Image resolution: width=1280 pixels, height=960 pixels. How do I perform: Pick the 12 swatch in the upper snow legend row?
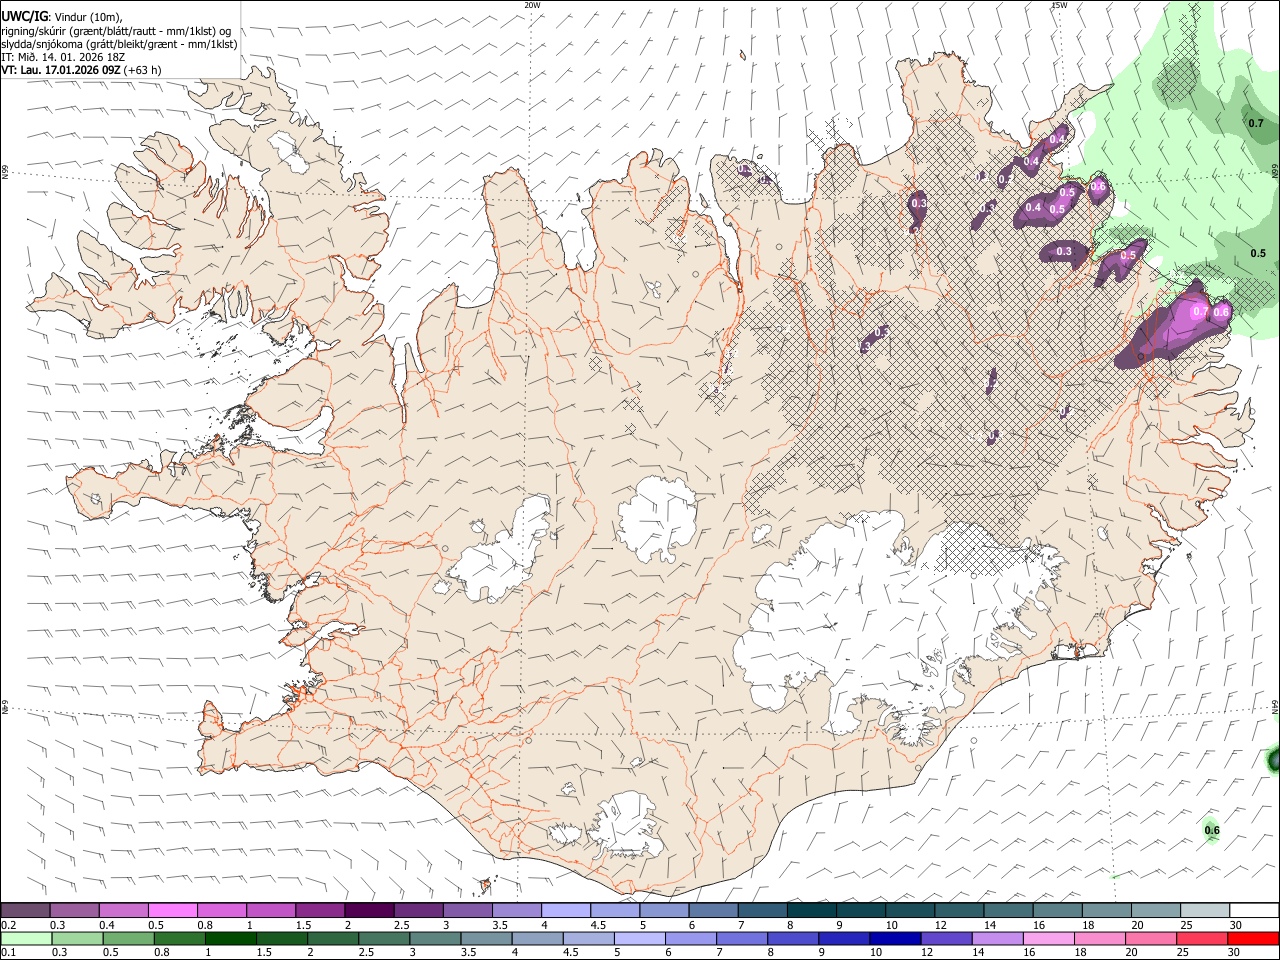coord(960,910)
